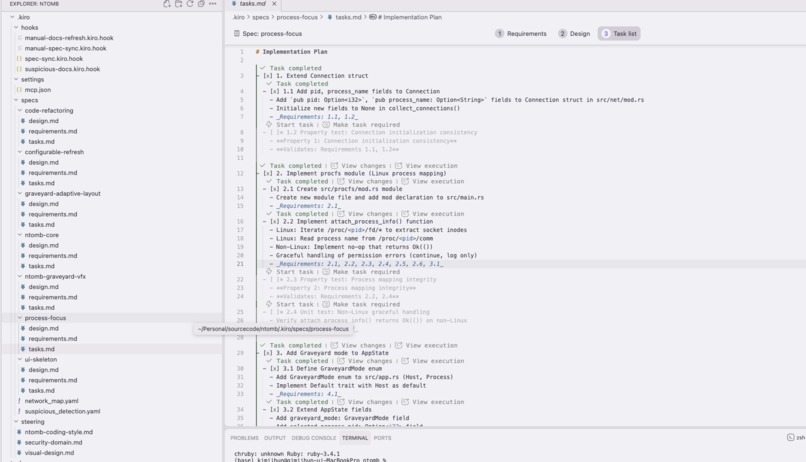Toggle checkbox for 3. Add Graveyard mode to AppState
806x462 pixels.
(268, 353)
